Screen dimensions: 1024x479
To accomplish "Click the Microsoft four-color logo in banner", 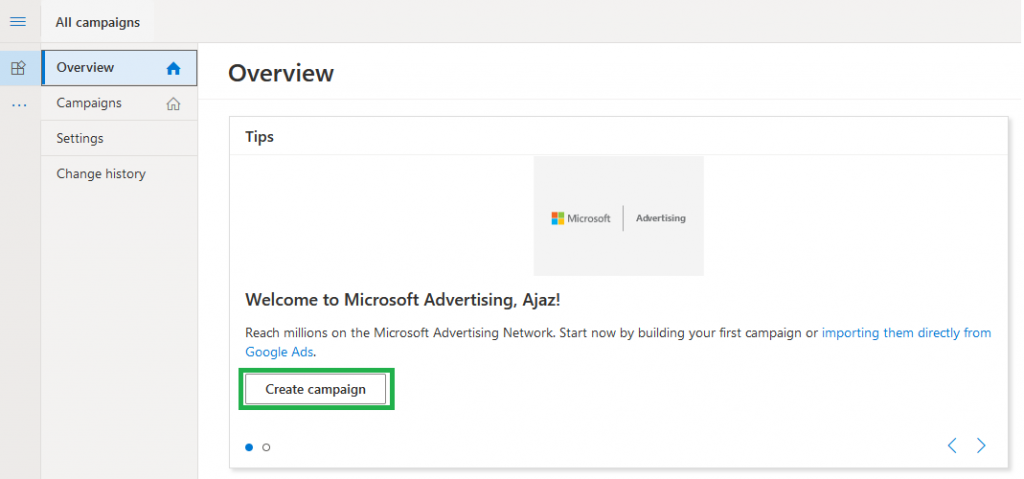I will tap(558, 218).
